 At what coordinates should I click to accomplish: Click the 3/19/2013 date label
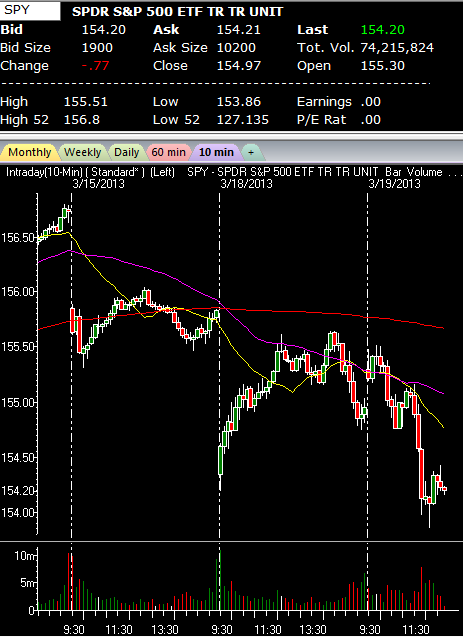pos(394,184)
